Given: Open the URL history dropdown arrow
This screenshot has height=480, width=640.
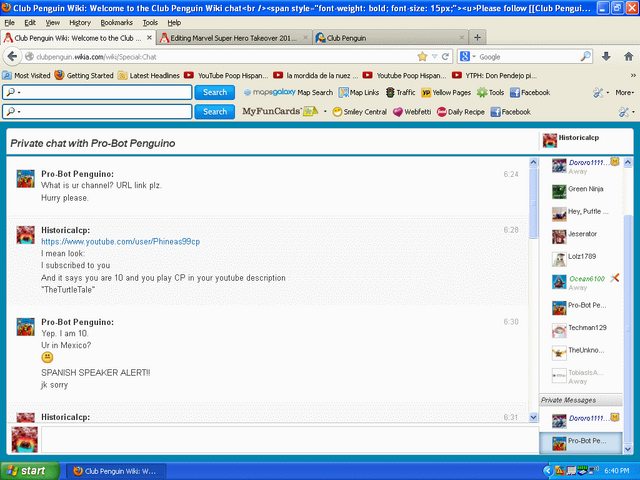Looking at the screenshot, I should click(x=434, y=56).
